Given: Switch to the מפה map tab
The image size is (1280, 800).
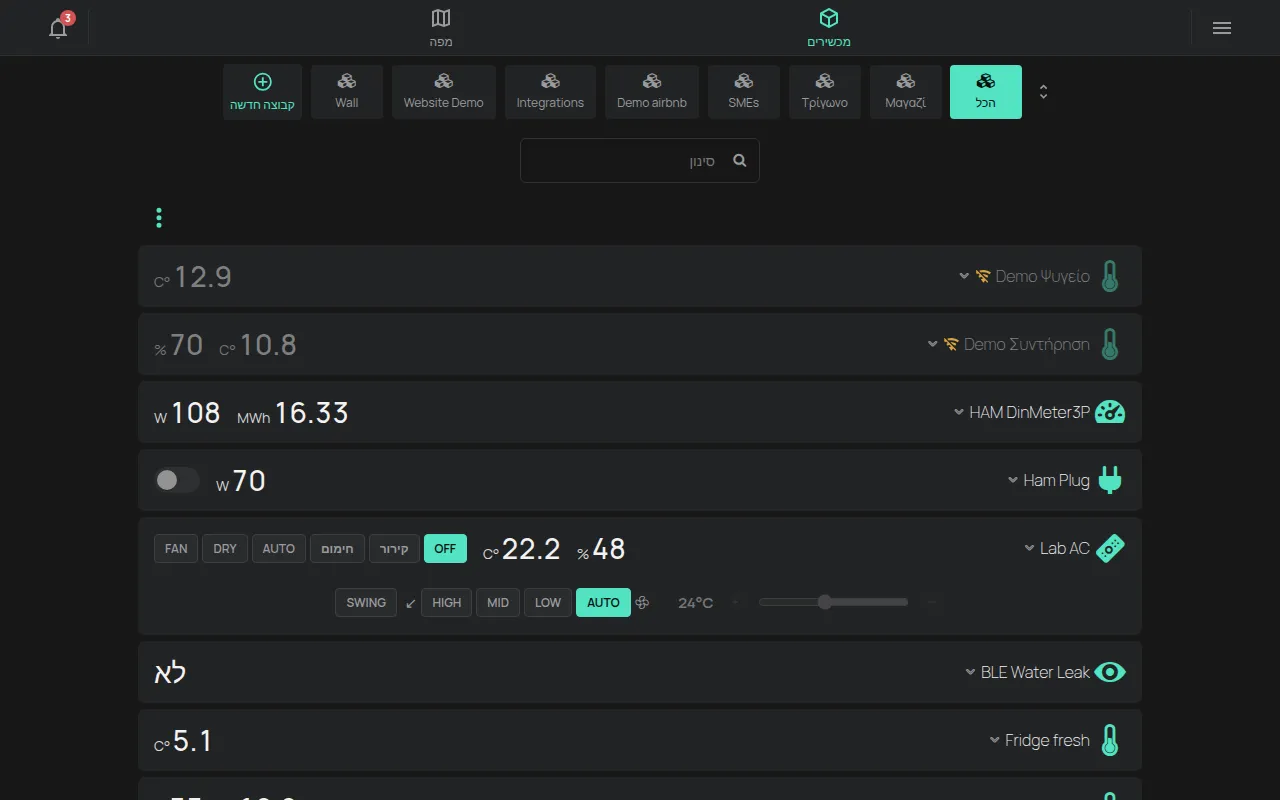Looking at the screenshot, I should coord(441,28).
